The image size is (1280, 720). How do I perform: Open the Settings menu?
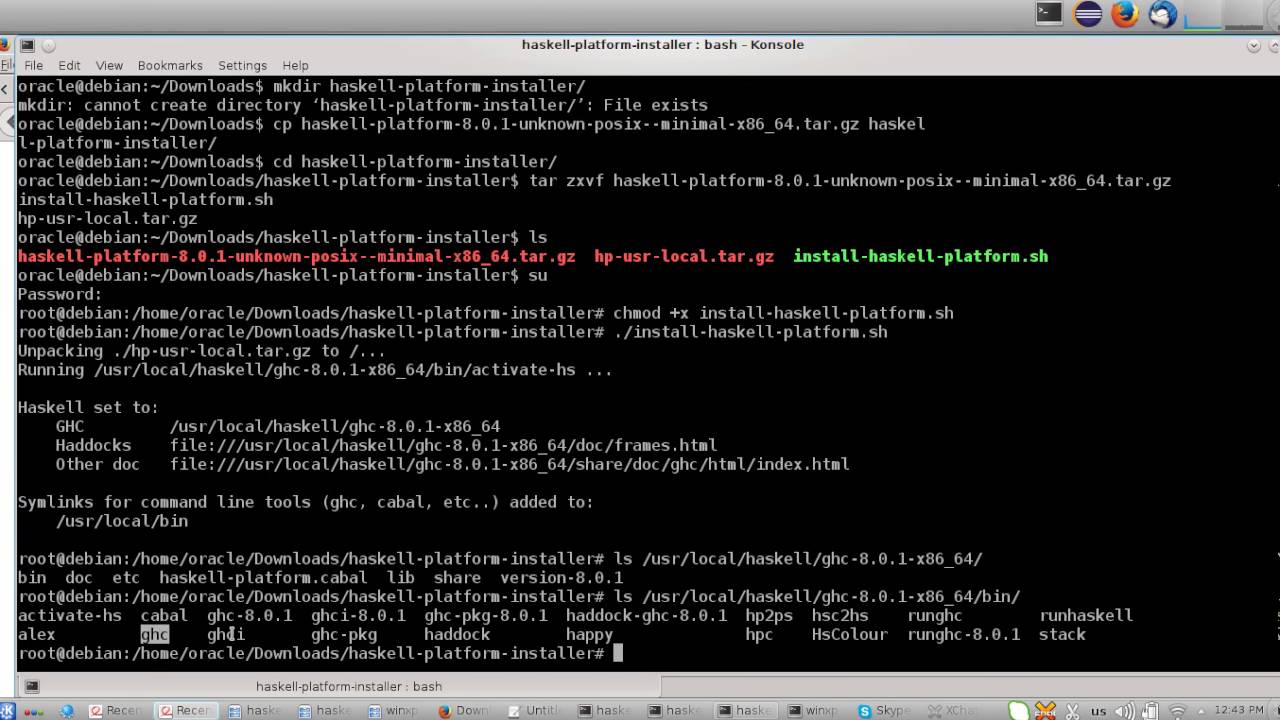click(242, 65)
